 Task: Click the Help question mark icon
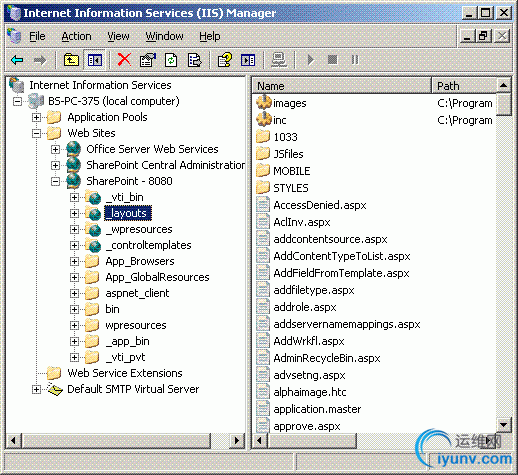tap(224, 60)
